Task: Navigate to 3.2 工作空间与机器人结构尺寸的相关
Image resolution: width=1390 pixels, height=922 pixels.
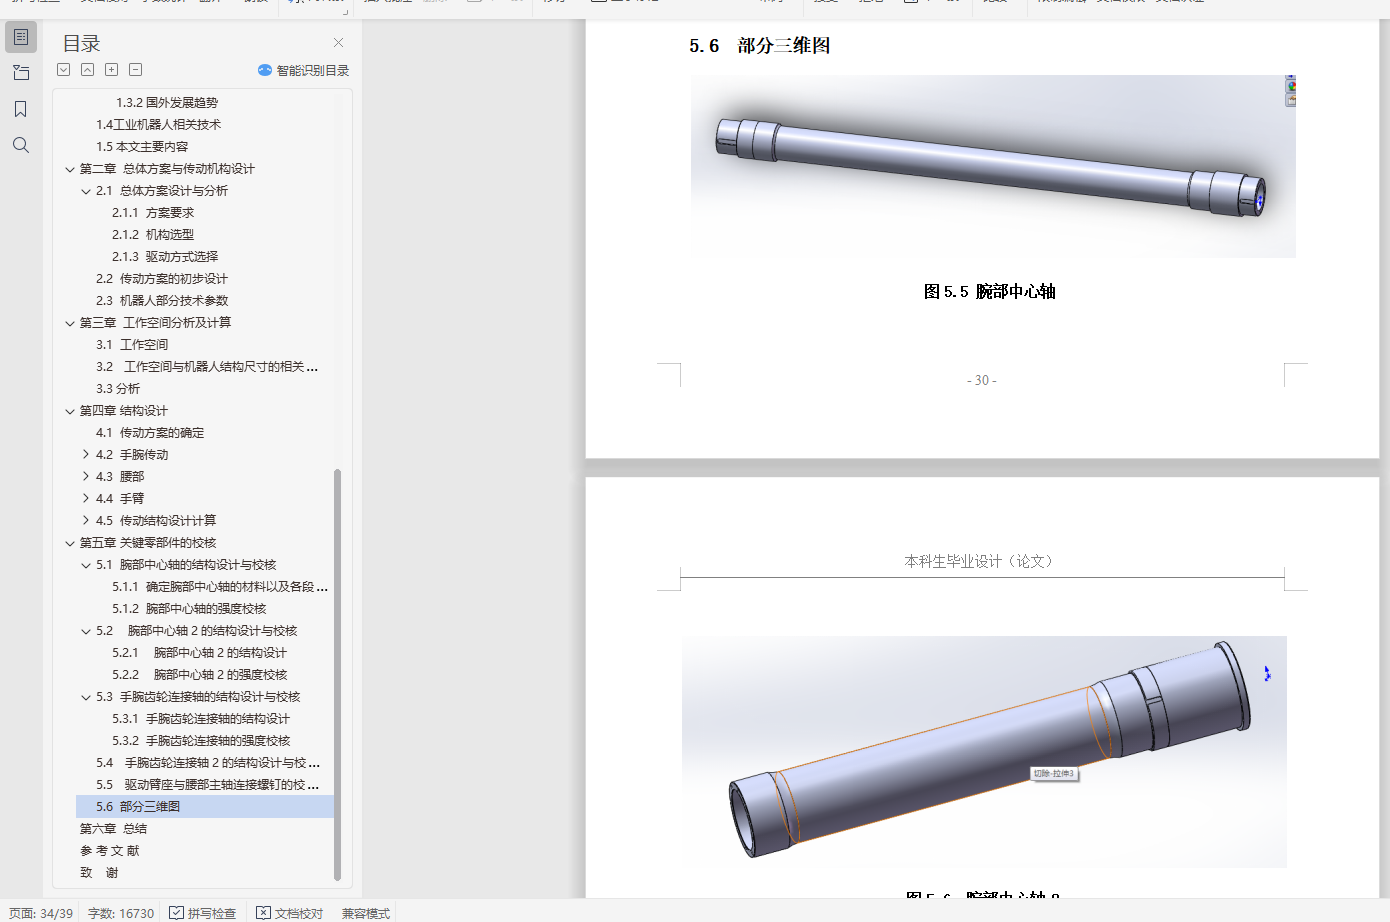Action: tap(207, 367)
